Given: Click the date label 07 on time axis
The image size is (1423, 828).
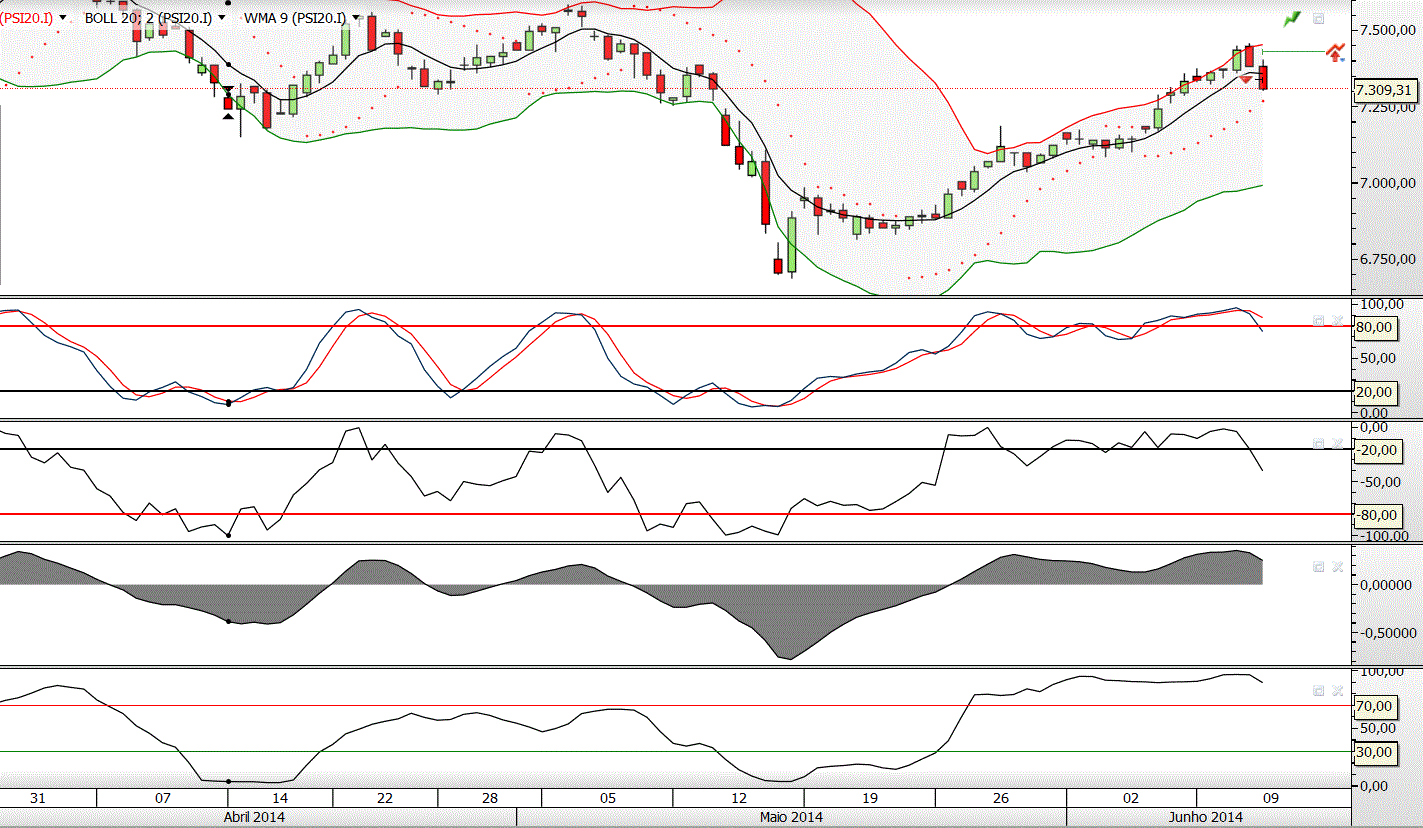Looking at the screenshot, I should pyautogui.click(x=163, y=799).
